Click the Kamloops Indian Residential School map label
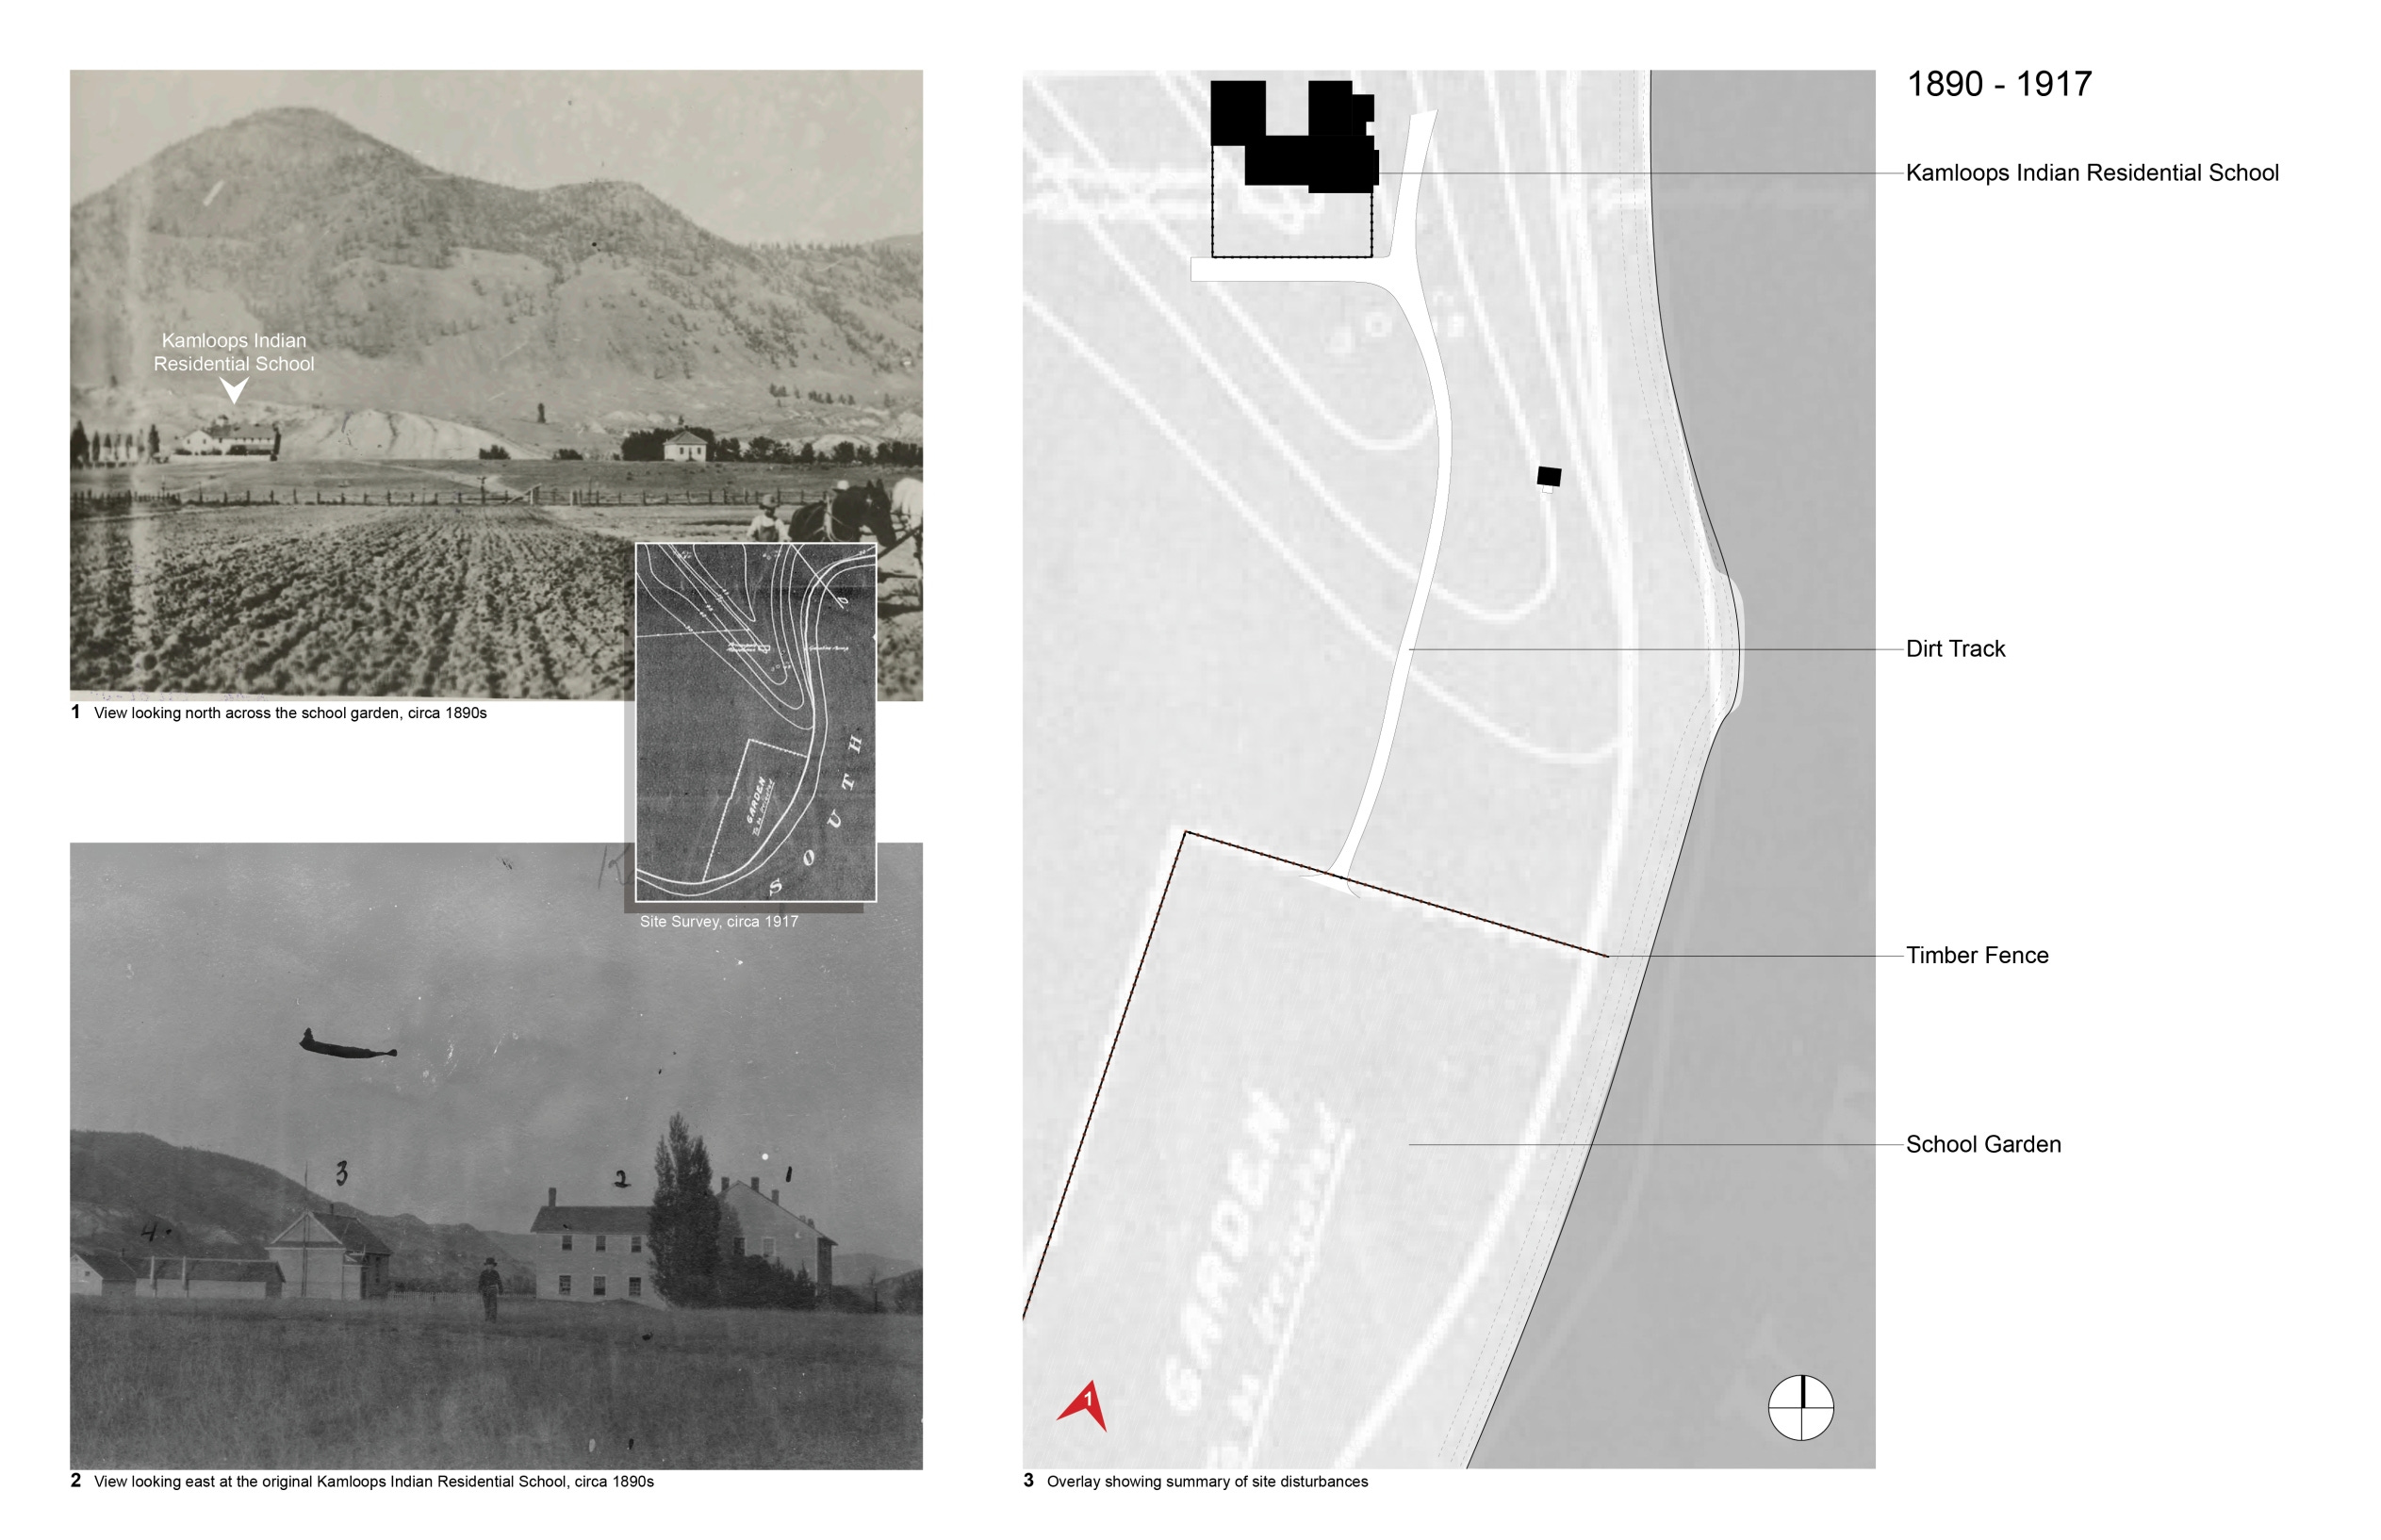The height and width of the screenshot is (1540, 2381). (2091, 172)
